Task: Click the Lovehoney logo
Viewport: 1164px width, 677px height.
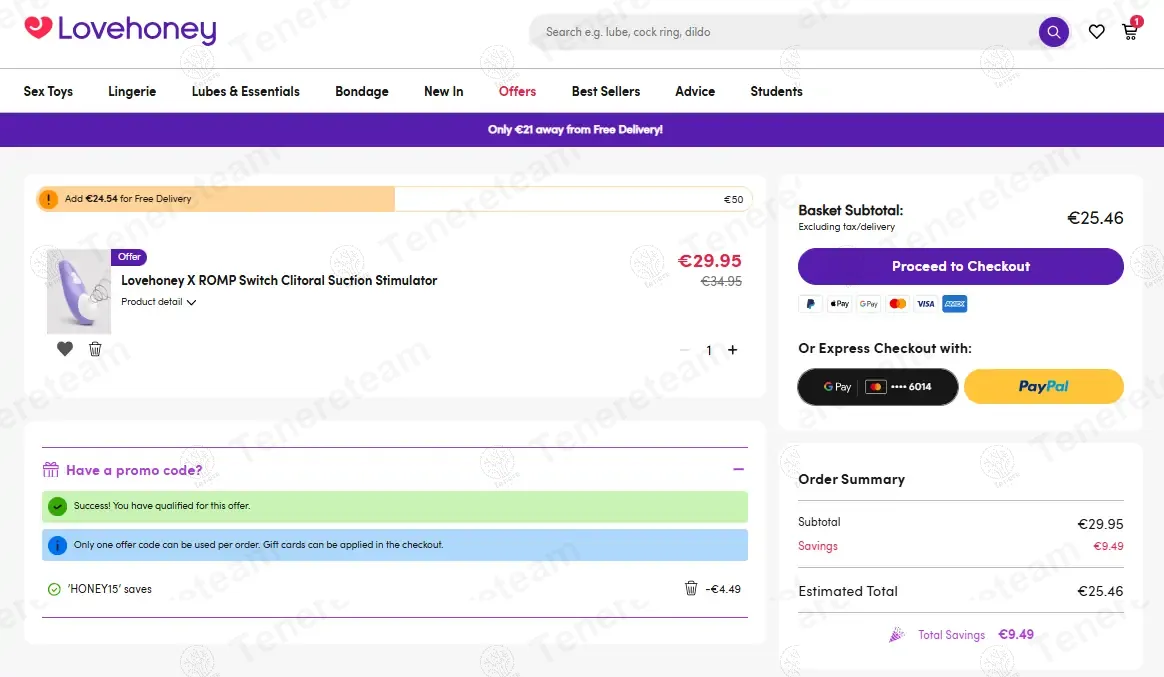Action: tap(120, 30)
